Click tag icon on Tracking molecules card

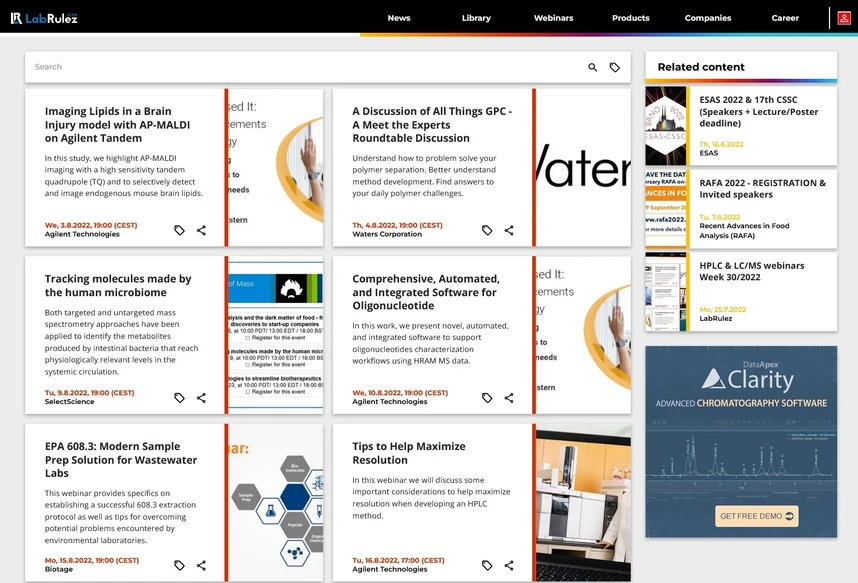[179, 398]
